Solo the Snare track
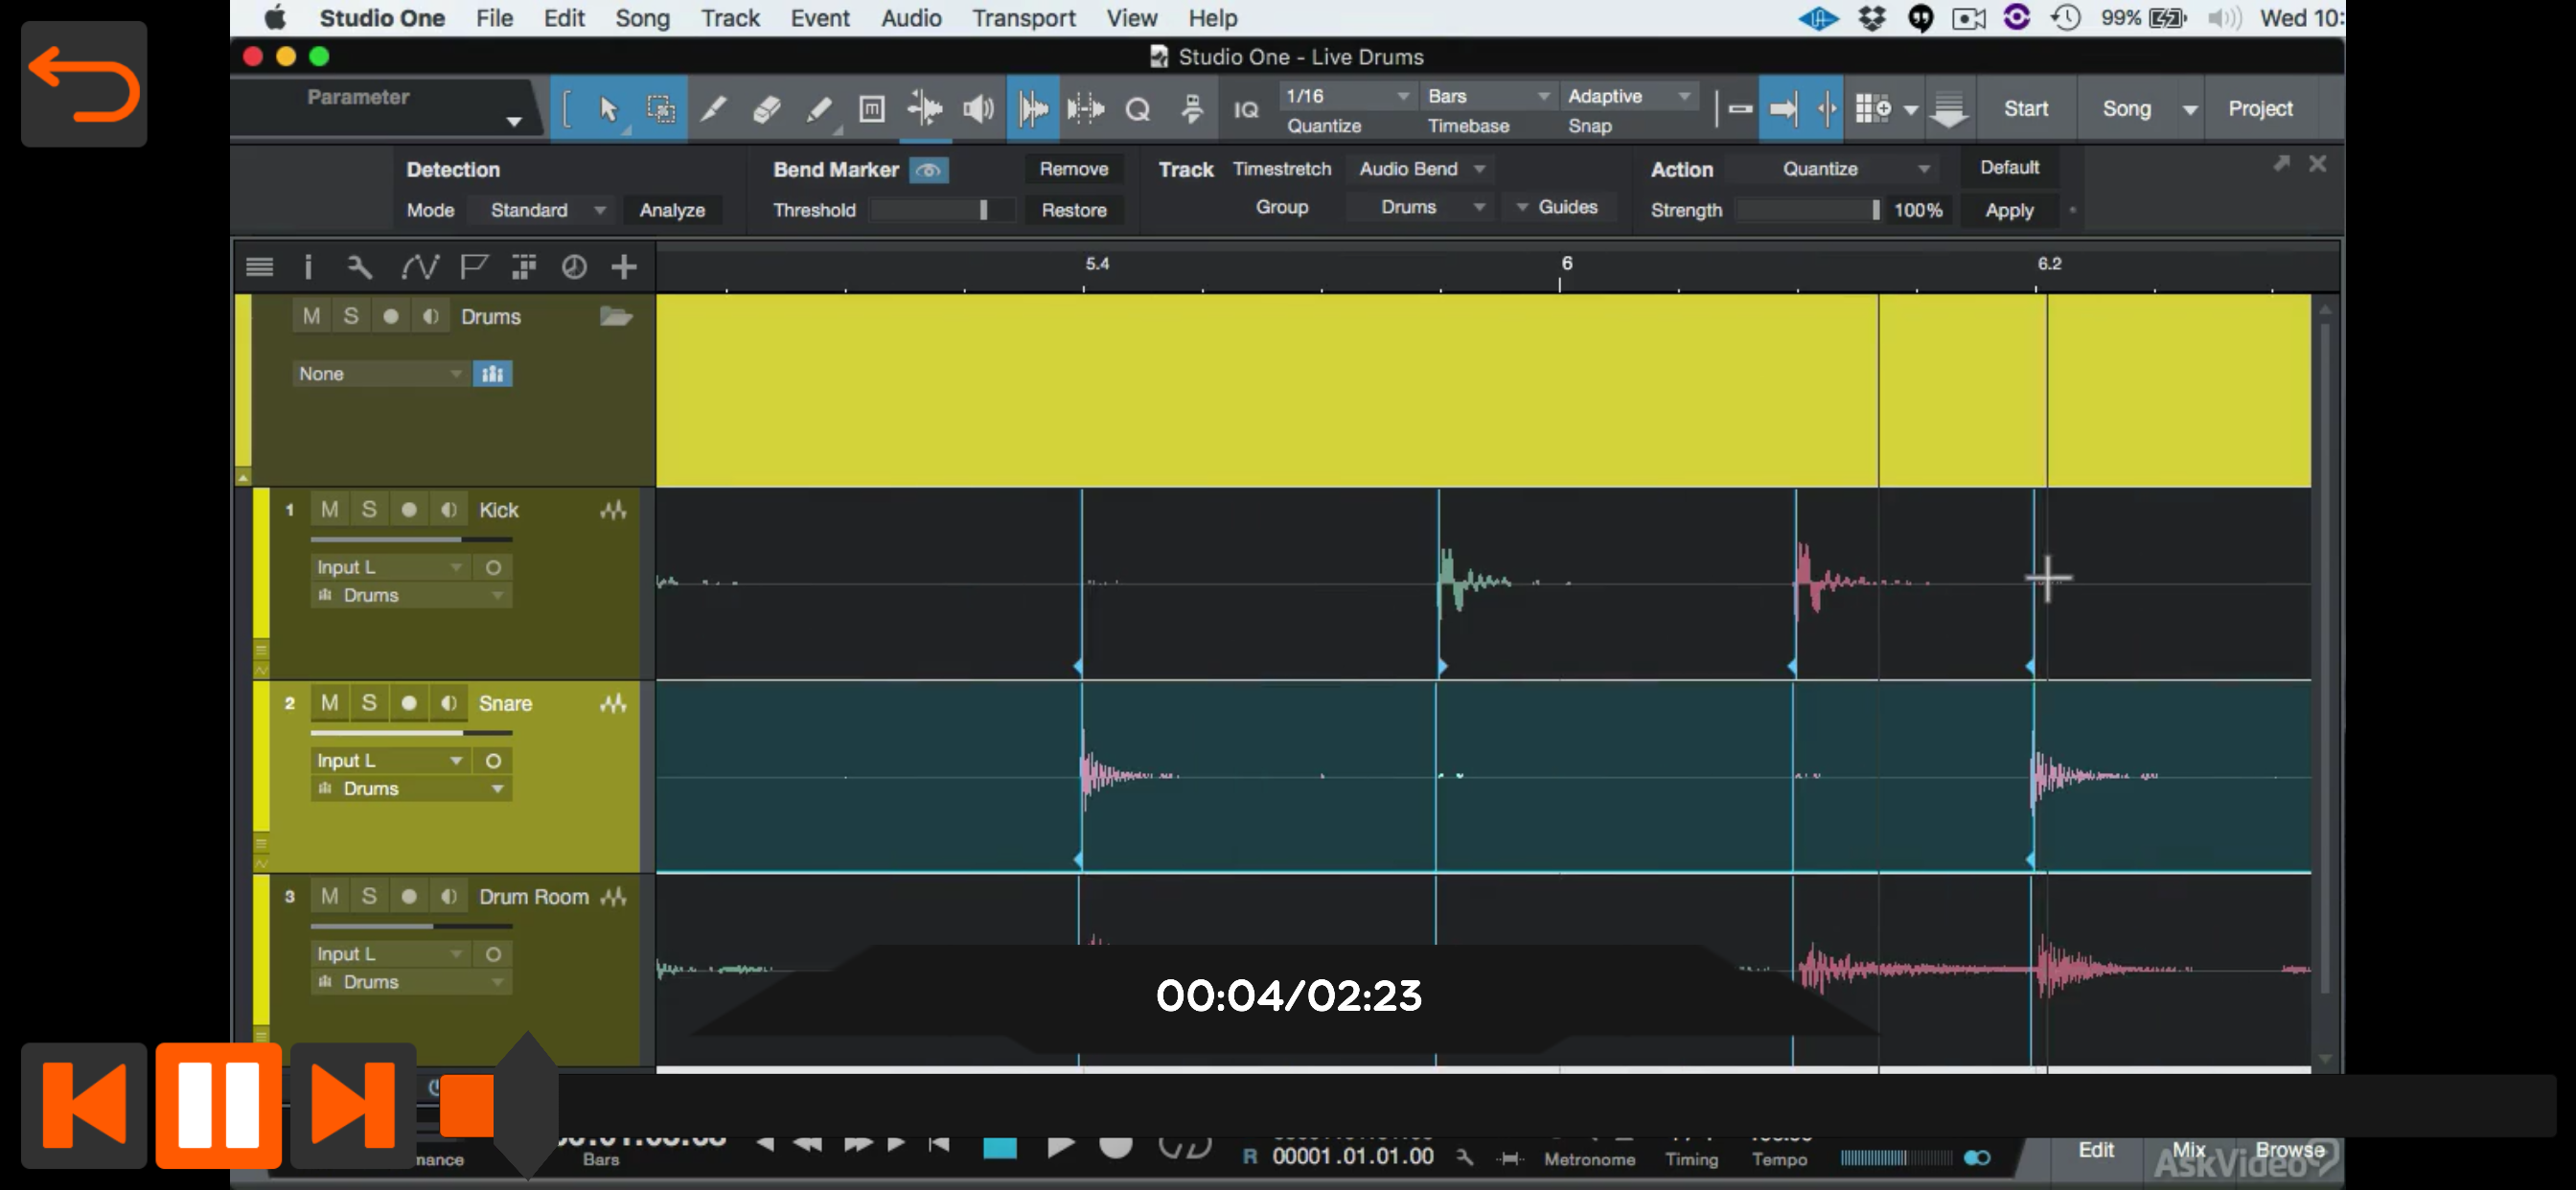 click(369, 703)
